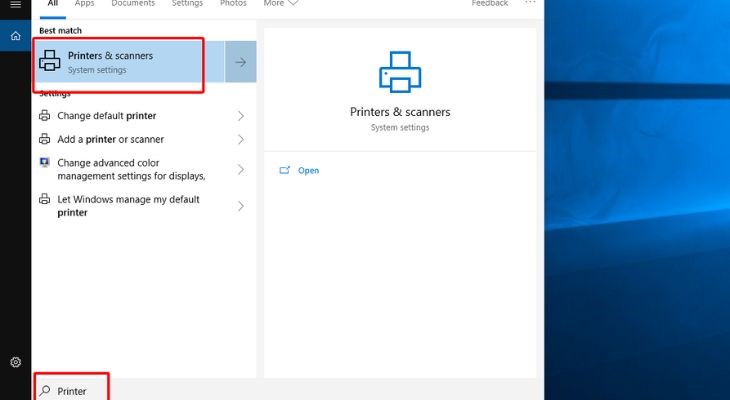Click Printers & scanners title in preview pane
The width and height of the screenshot is (730, 400).
tap(400, 112)
